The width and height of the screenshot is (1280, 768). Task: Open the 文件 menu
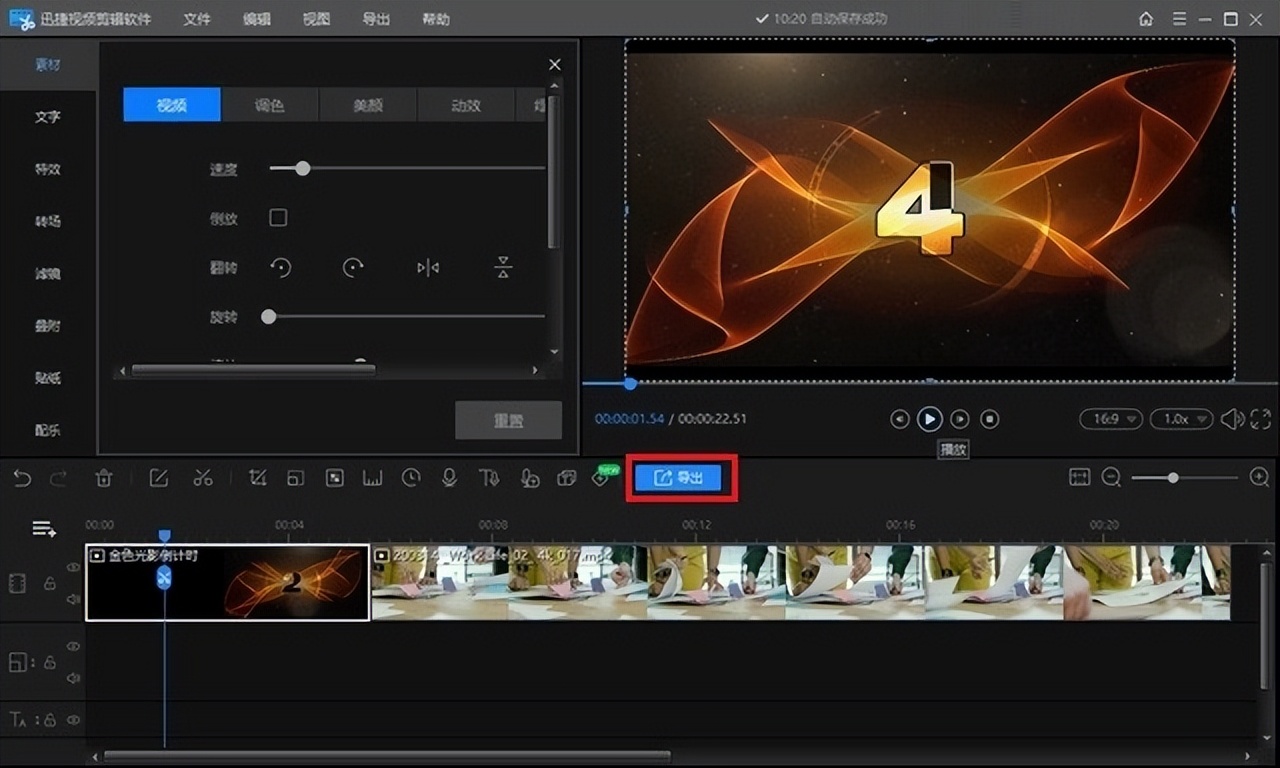[197, 19]
